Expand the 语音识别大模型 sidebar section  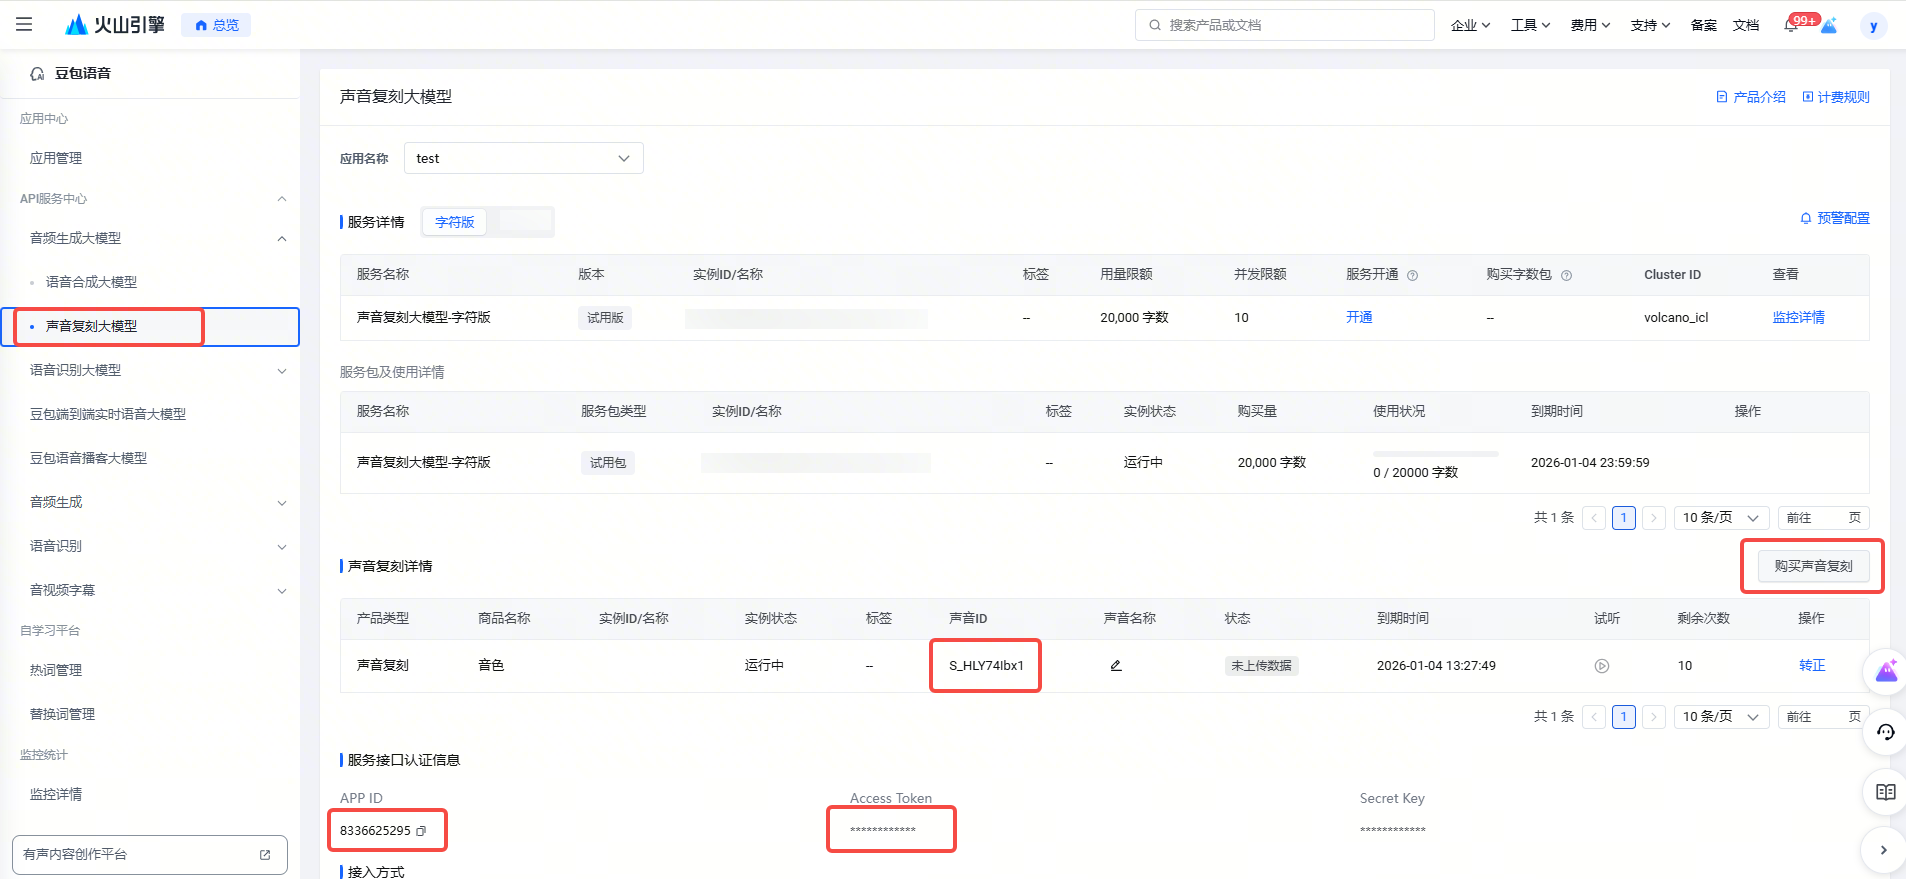(282, 371)
